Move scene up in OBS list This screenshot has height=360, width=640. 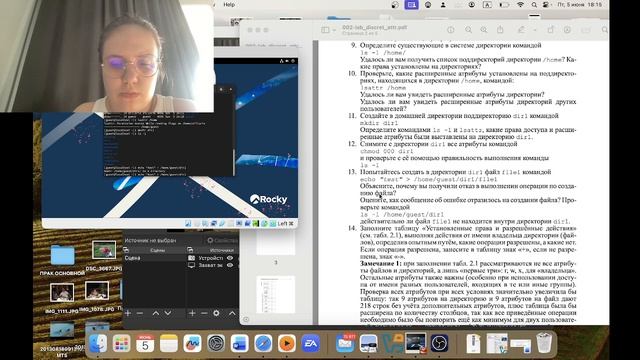156,313
